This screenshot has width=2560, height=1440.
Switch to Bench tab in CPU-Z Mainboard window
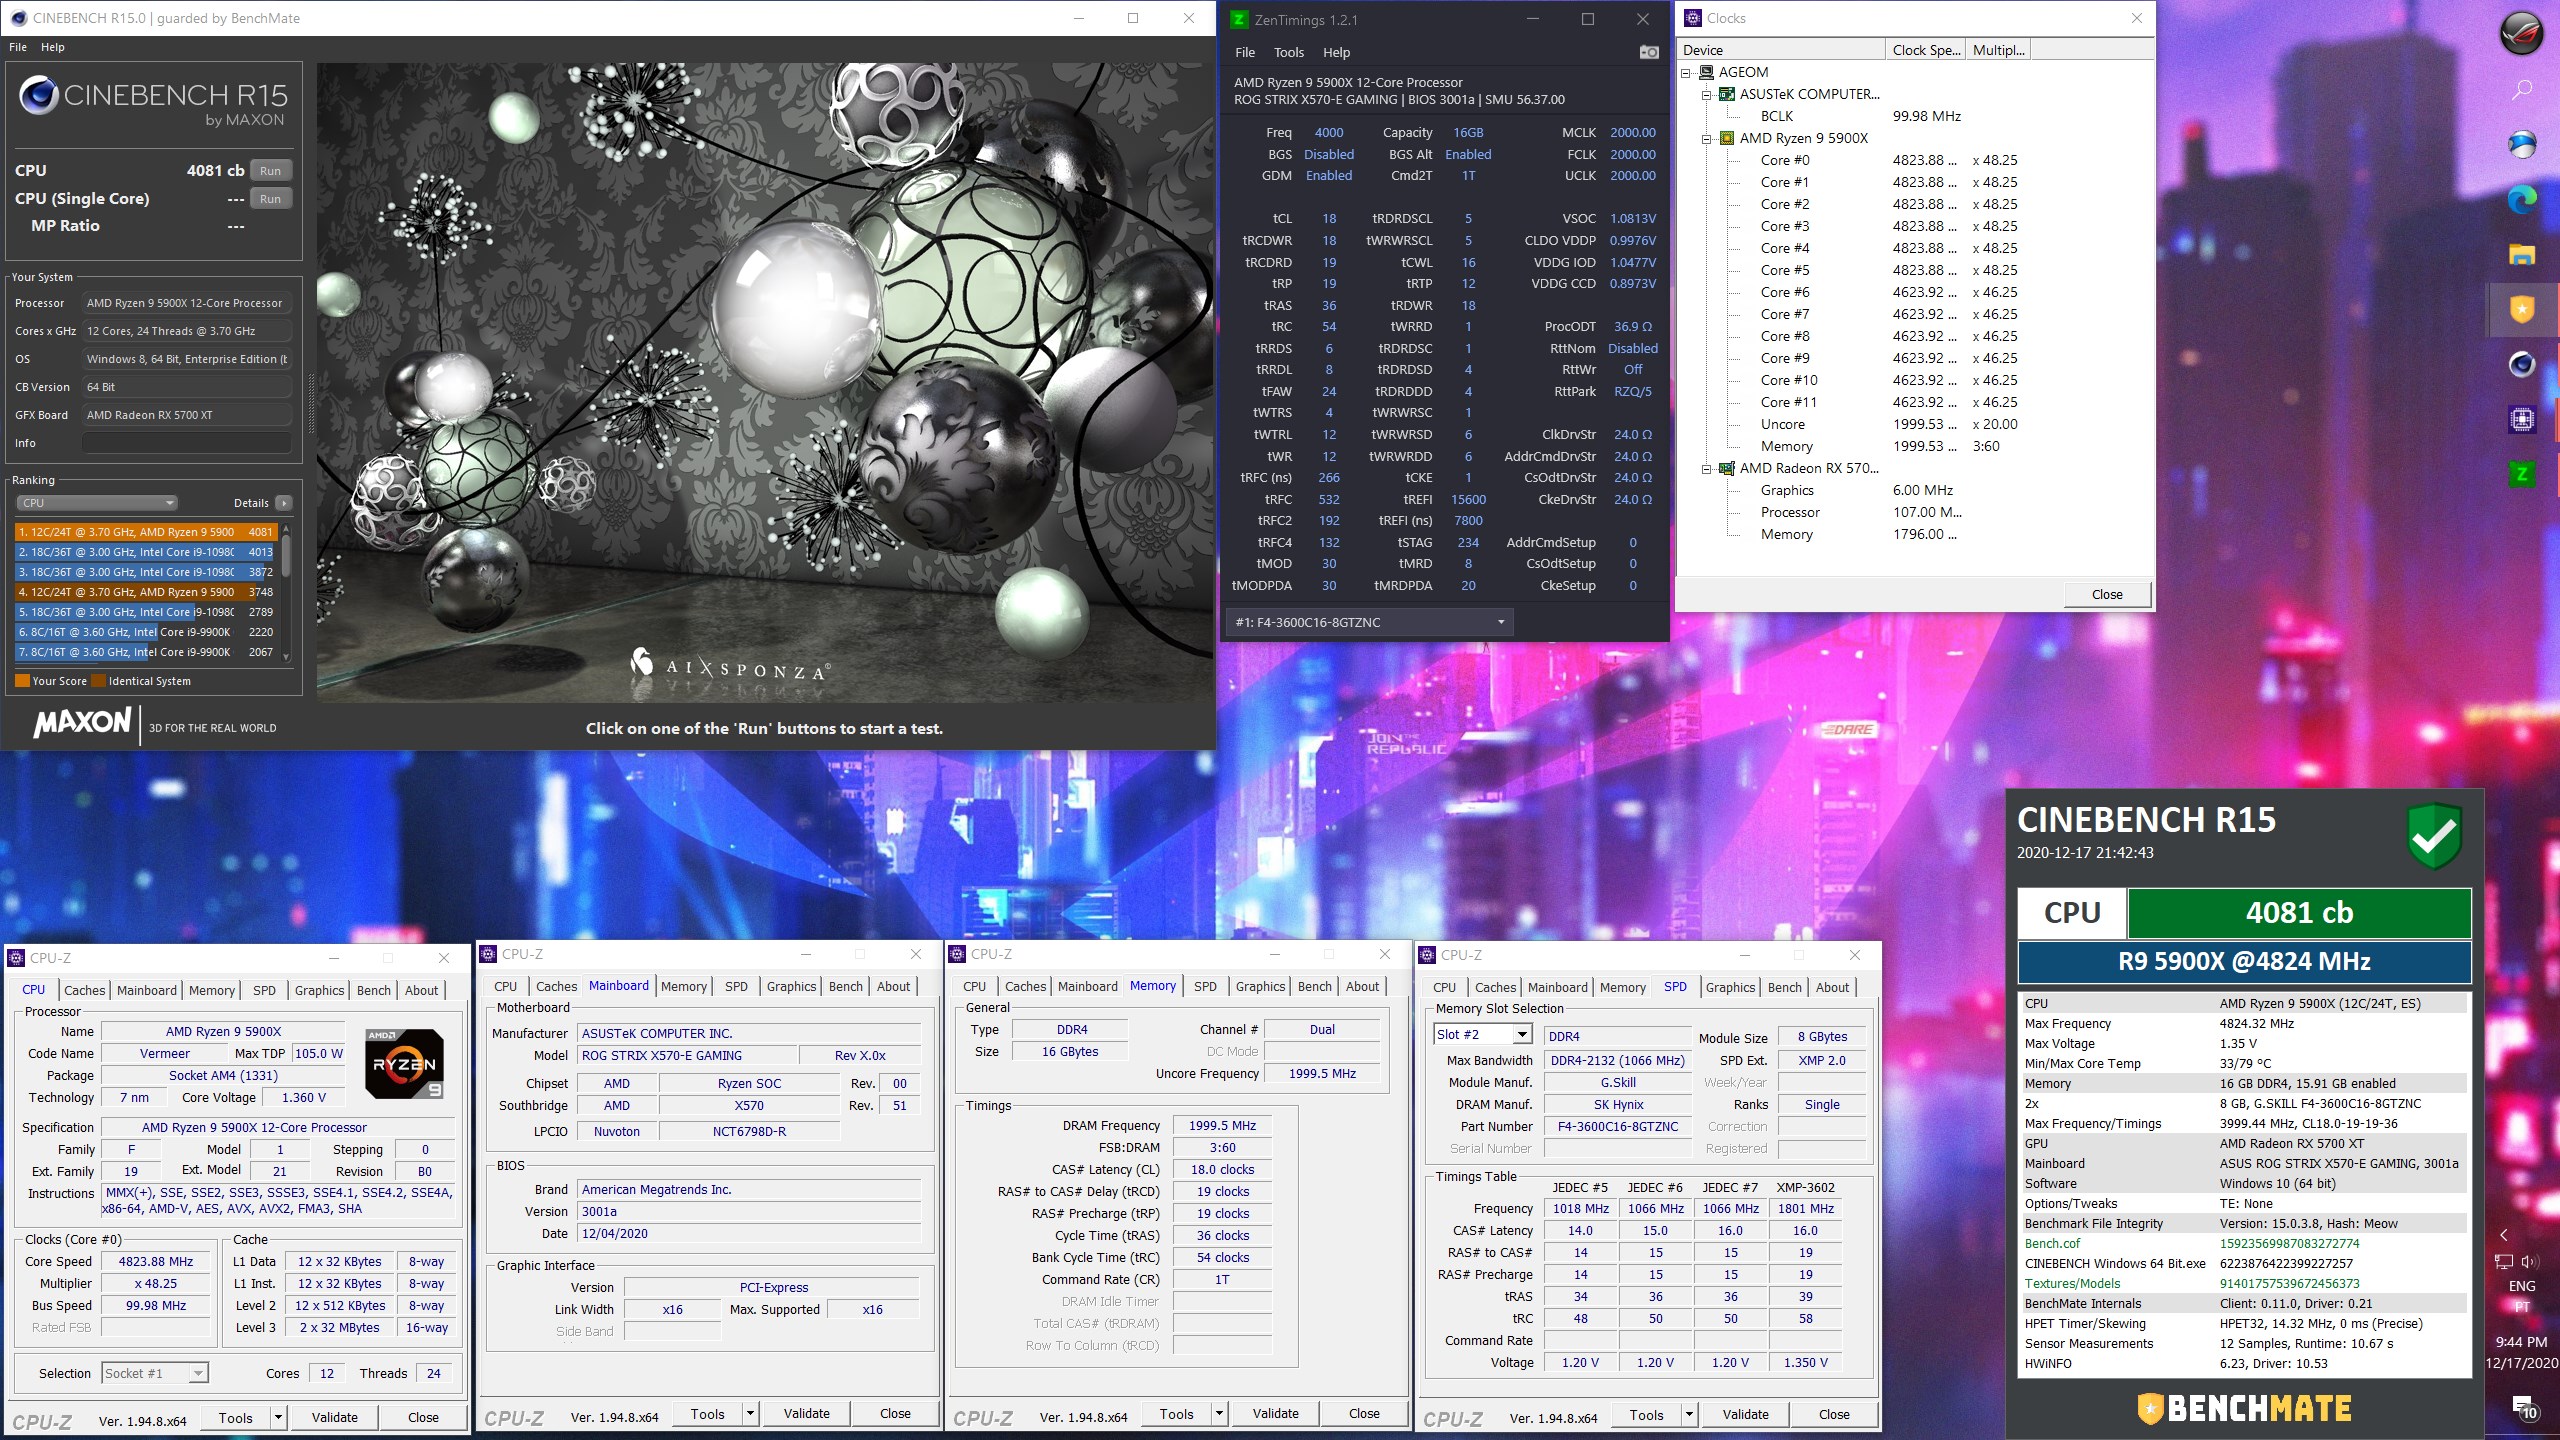click(846, 986)
